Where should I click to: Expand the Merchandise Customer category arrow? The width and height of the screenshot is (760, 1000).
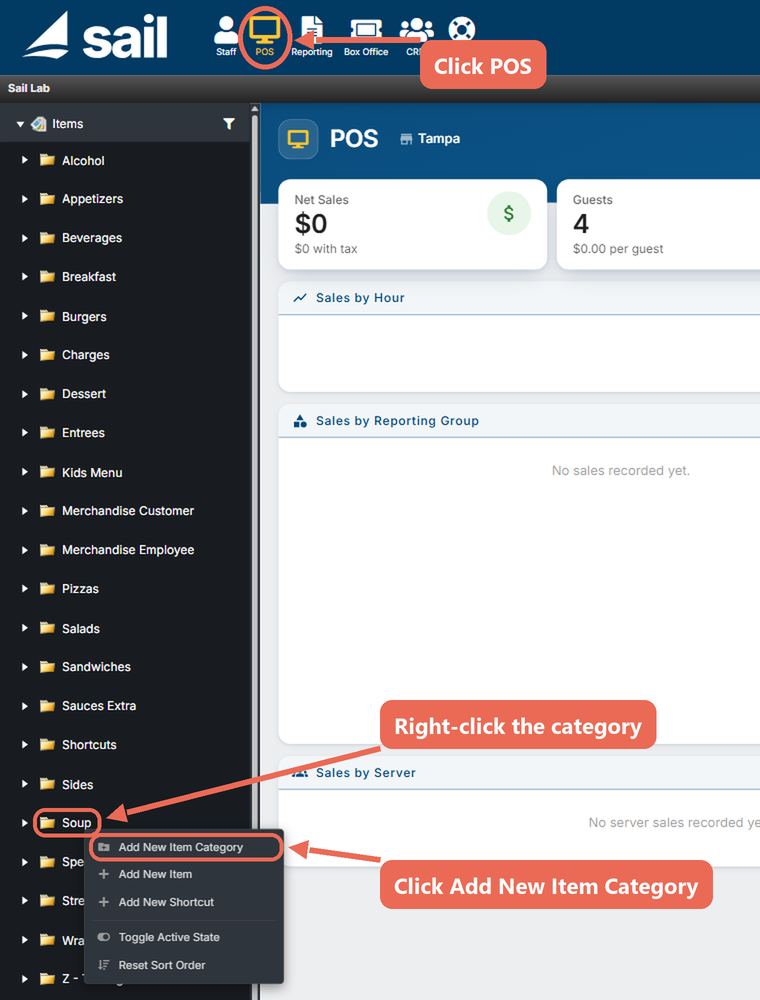coord(25,511)
